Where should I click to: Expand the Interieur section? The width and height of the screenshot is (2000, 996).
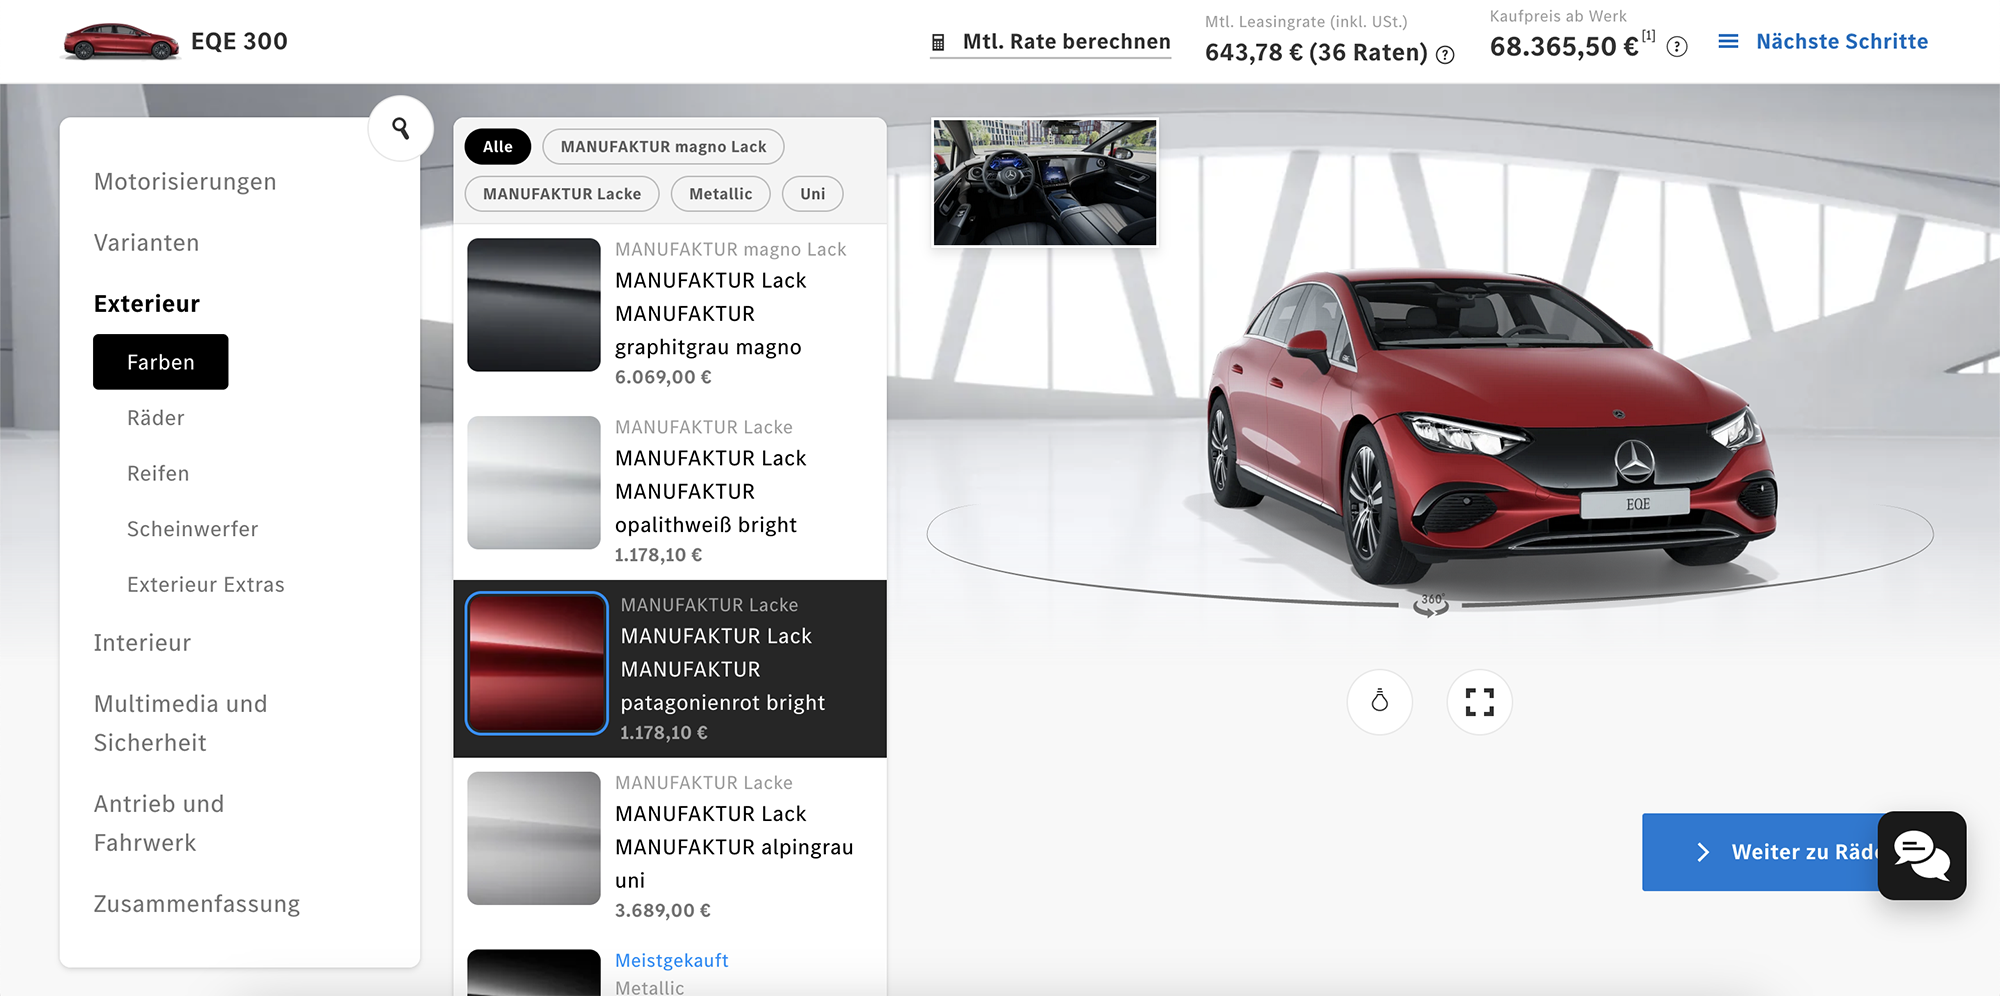pyautogui.click(x=142, y=643)
